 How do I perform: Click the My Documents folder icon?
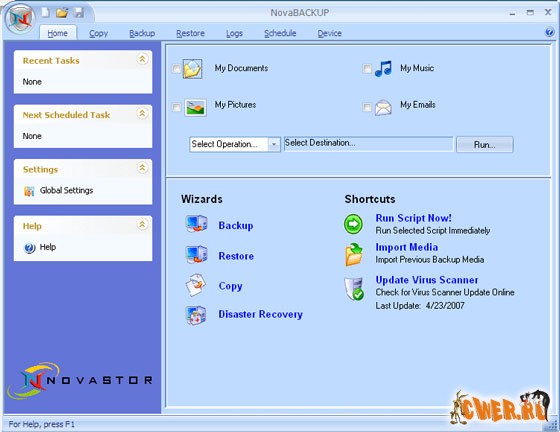point(193,69)
